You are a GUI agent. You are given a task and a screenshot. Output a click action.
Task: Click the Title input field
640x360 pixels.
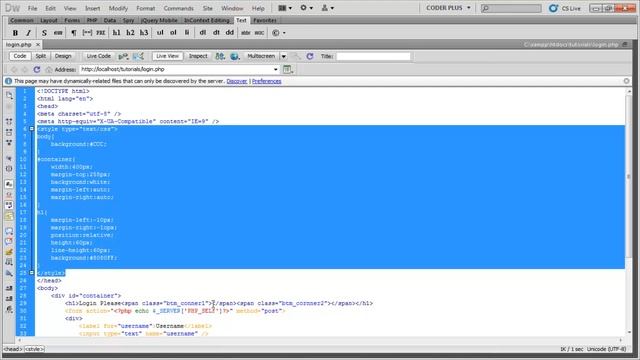pos(373,56)
